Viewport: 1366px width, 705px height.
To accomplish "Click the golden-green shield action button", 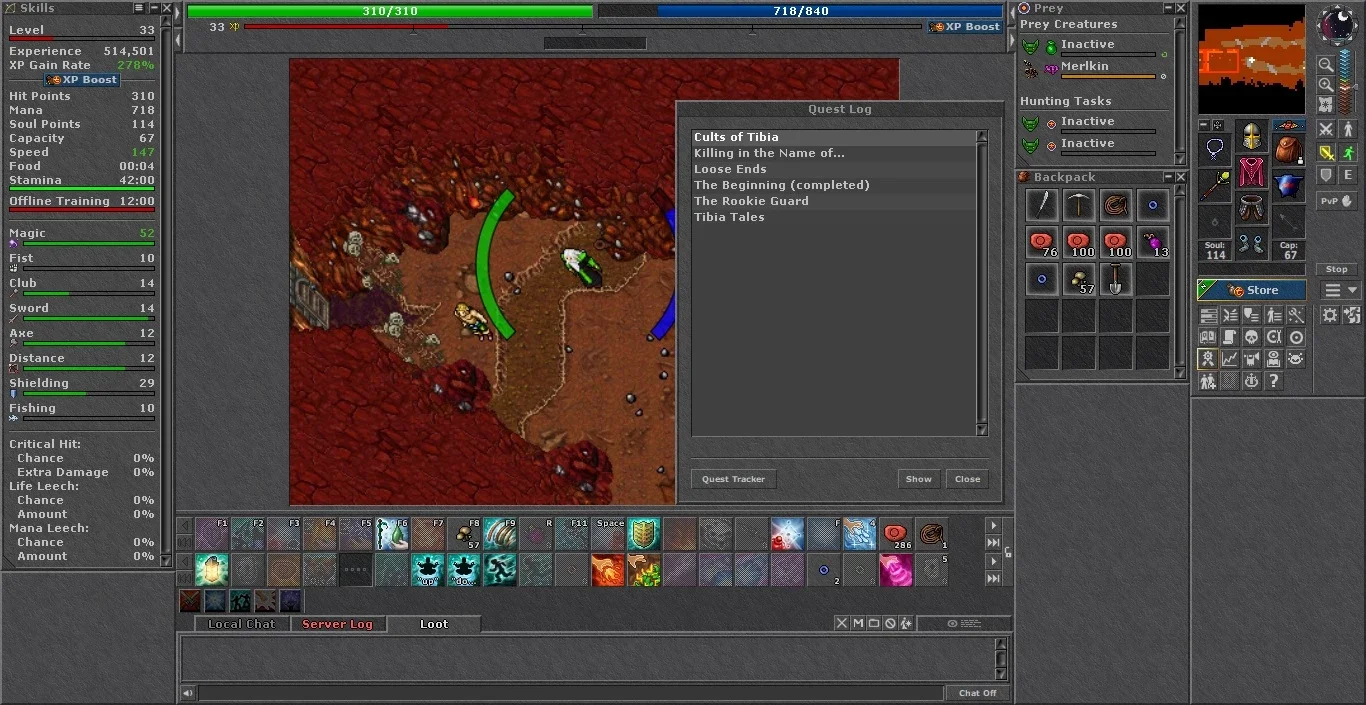I will (644, 534).
